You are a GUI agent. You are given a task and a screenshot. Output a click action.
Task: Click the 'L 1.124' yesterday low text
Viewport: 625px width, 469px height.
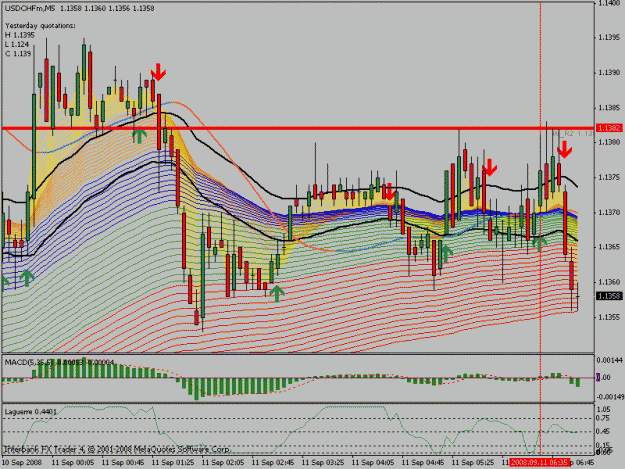[x=17, y=44]
